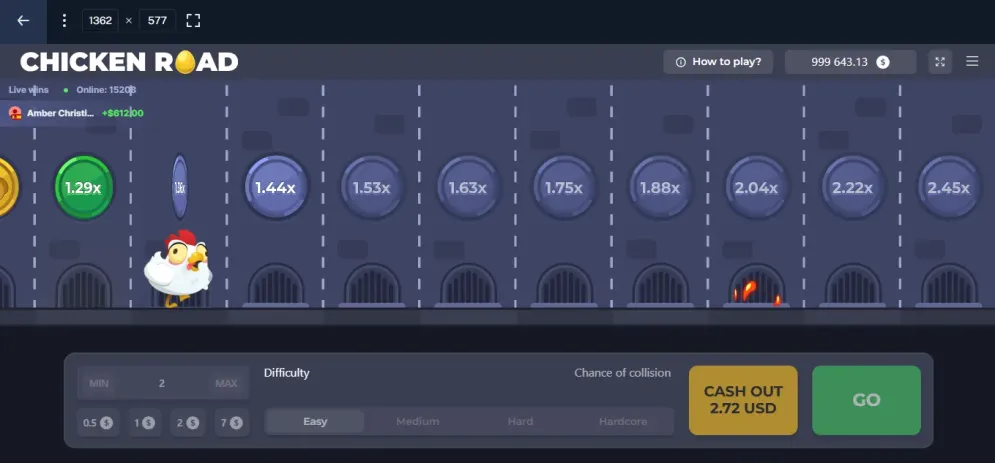Edit the width field showing 1362
This screenshot has height=463, width=995.
(100, 20)
